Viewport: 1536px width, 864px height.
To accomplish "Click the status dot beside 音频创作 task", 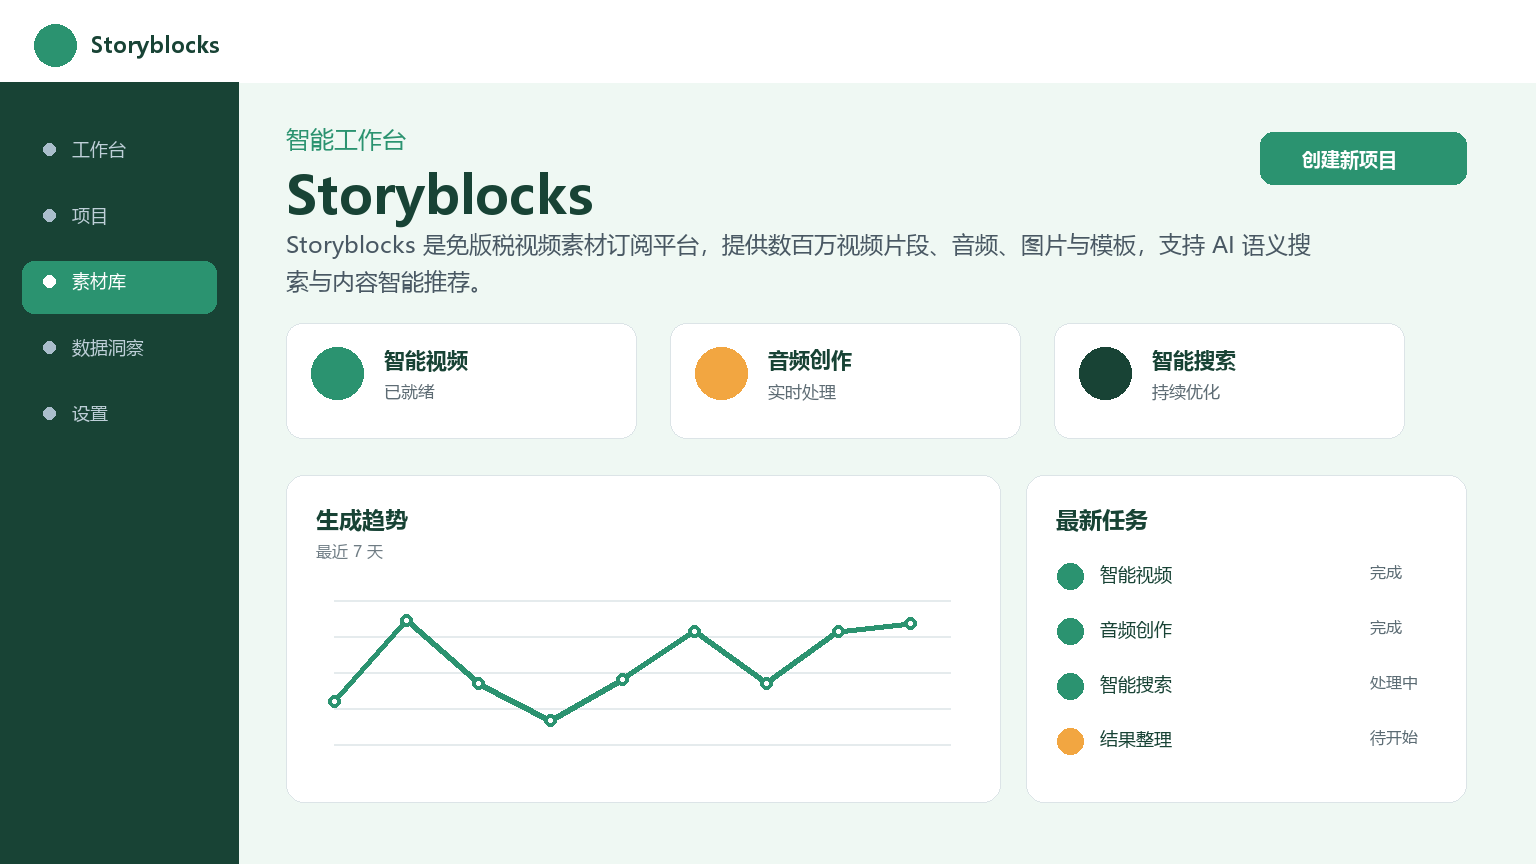I will tap(1070, 631).
